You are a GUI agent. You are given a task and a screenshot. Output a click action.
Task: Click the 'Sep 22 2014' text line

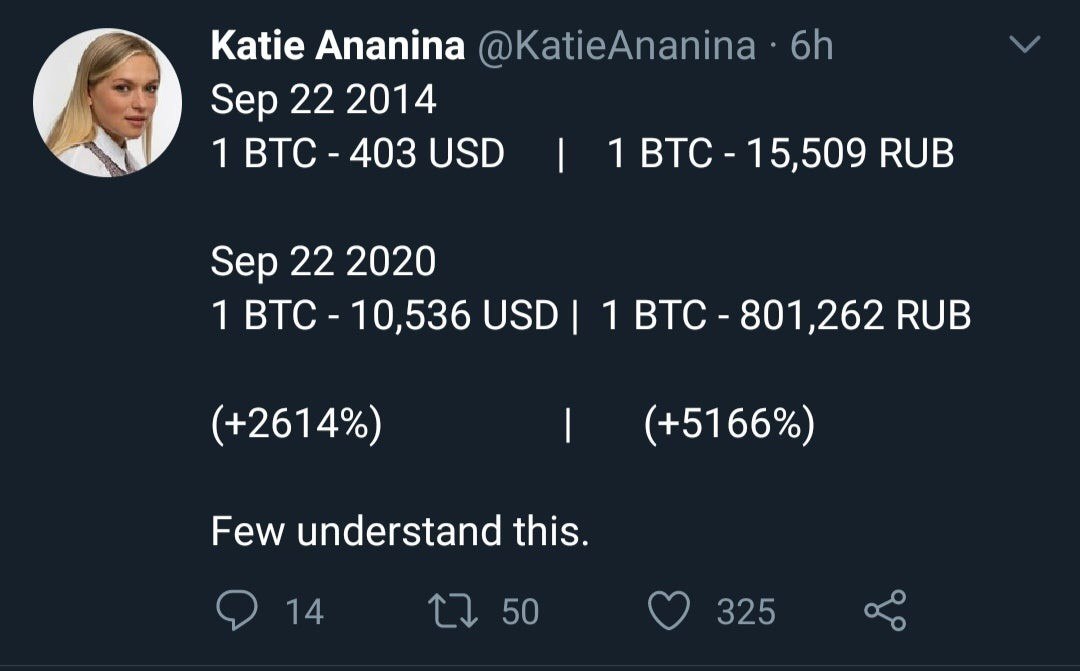point(323,100)
